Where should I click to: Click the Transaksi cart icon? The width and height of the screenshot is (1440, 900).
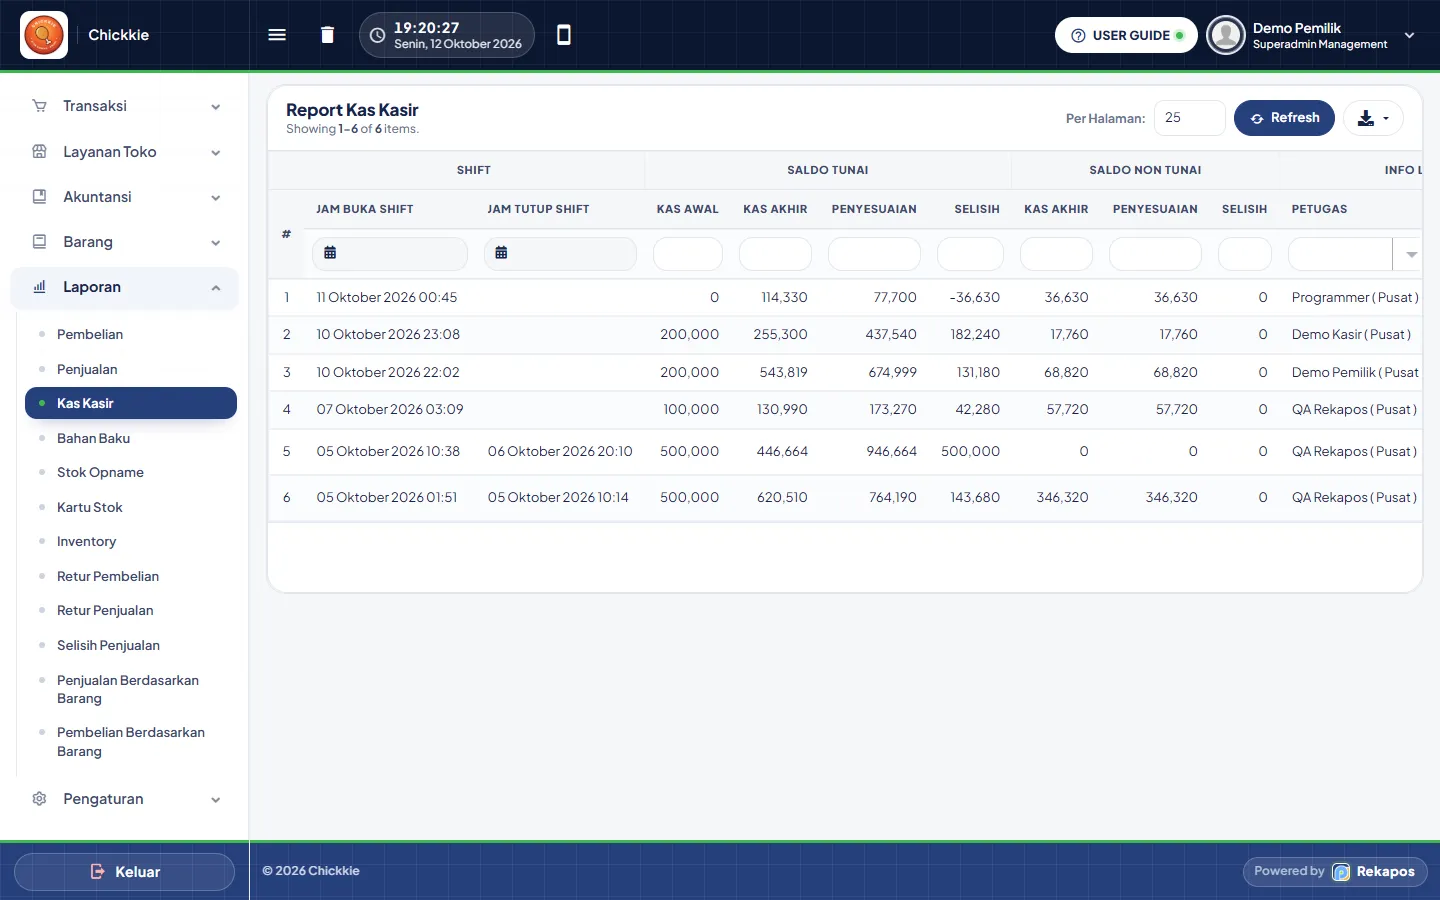point(39,106)
